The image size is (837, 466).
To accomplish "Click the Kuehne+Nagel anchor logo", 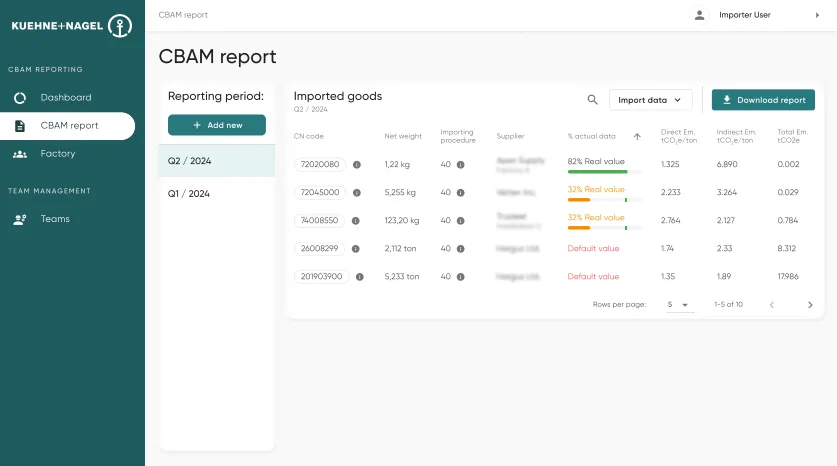I will (120, 26).
